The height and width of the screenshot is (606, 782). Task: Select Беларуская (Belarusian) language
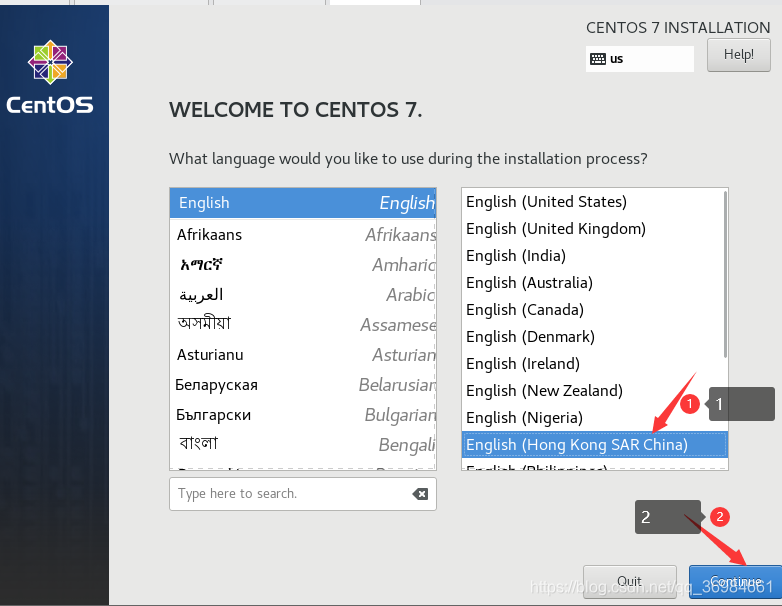(303, 385)
